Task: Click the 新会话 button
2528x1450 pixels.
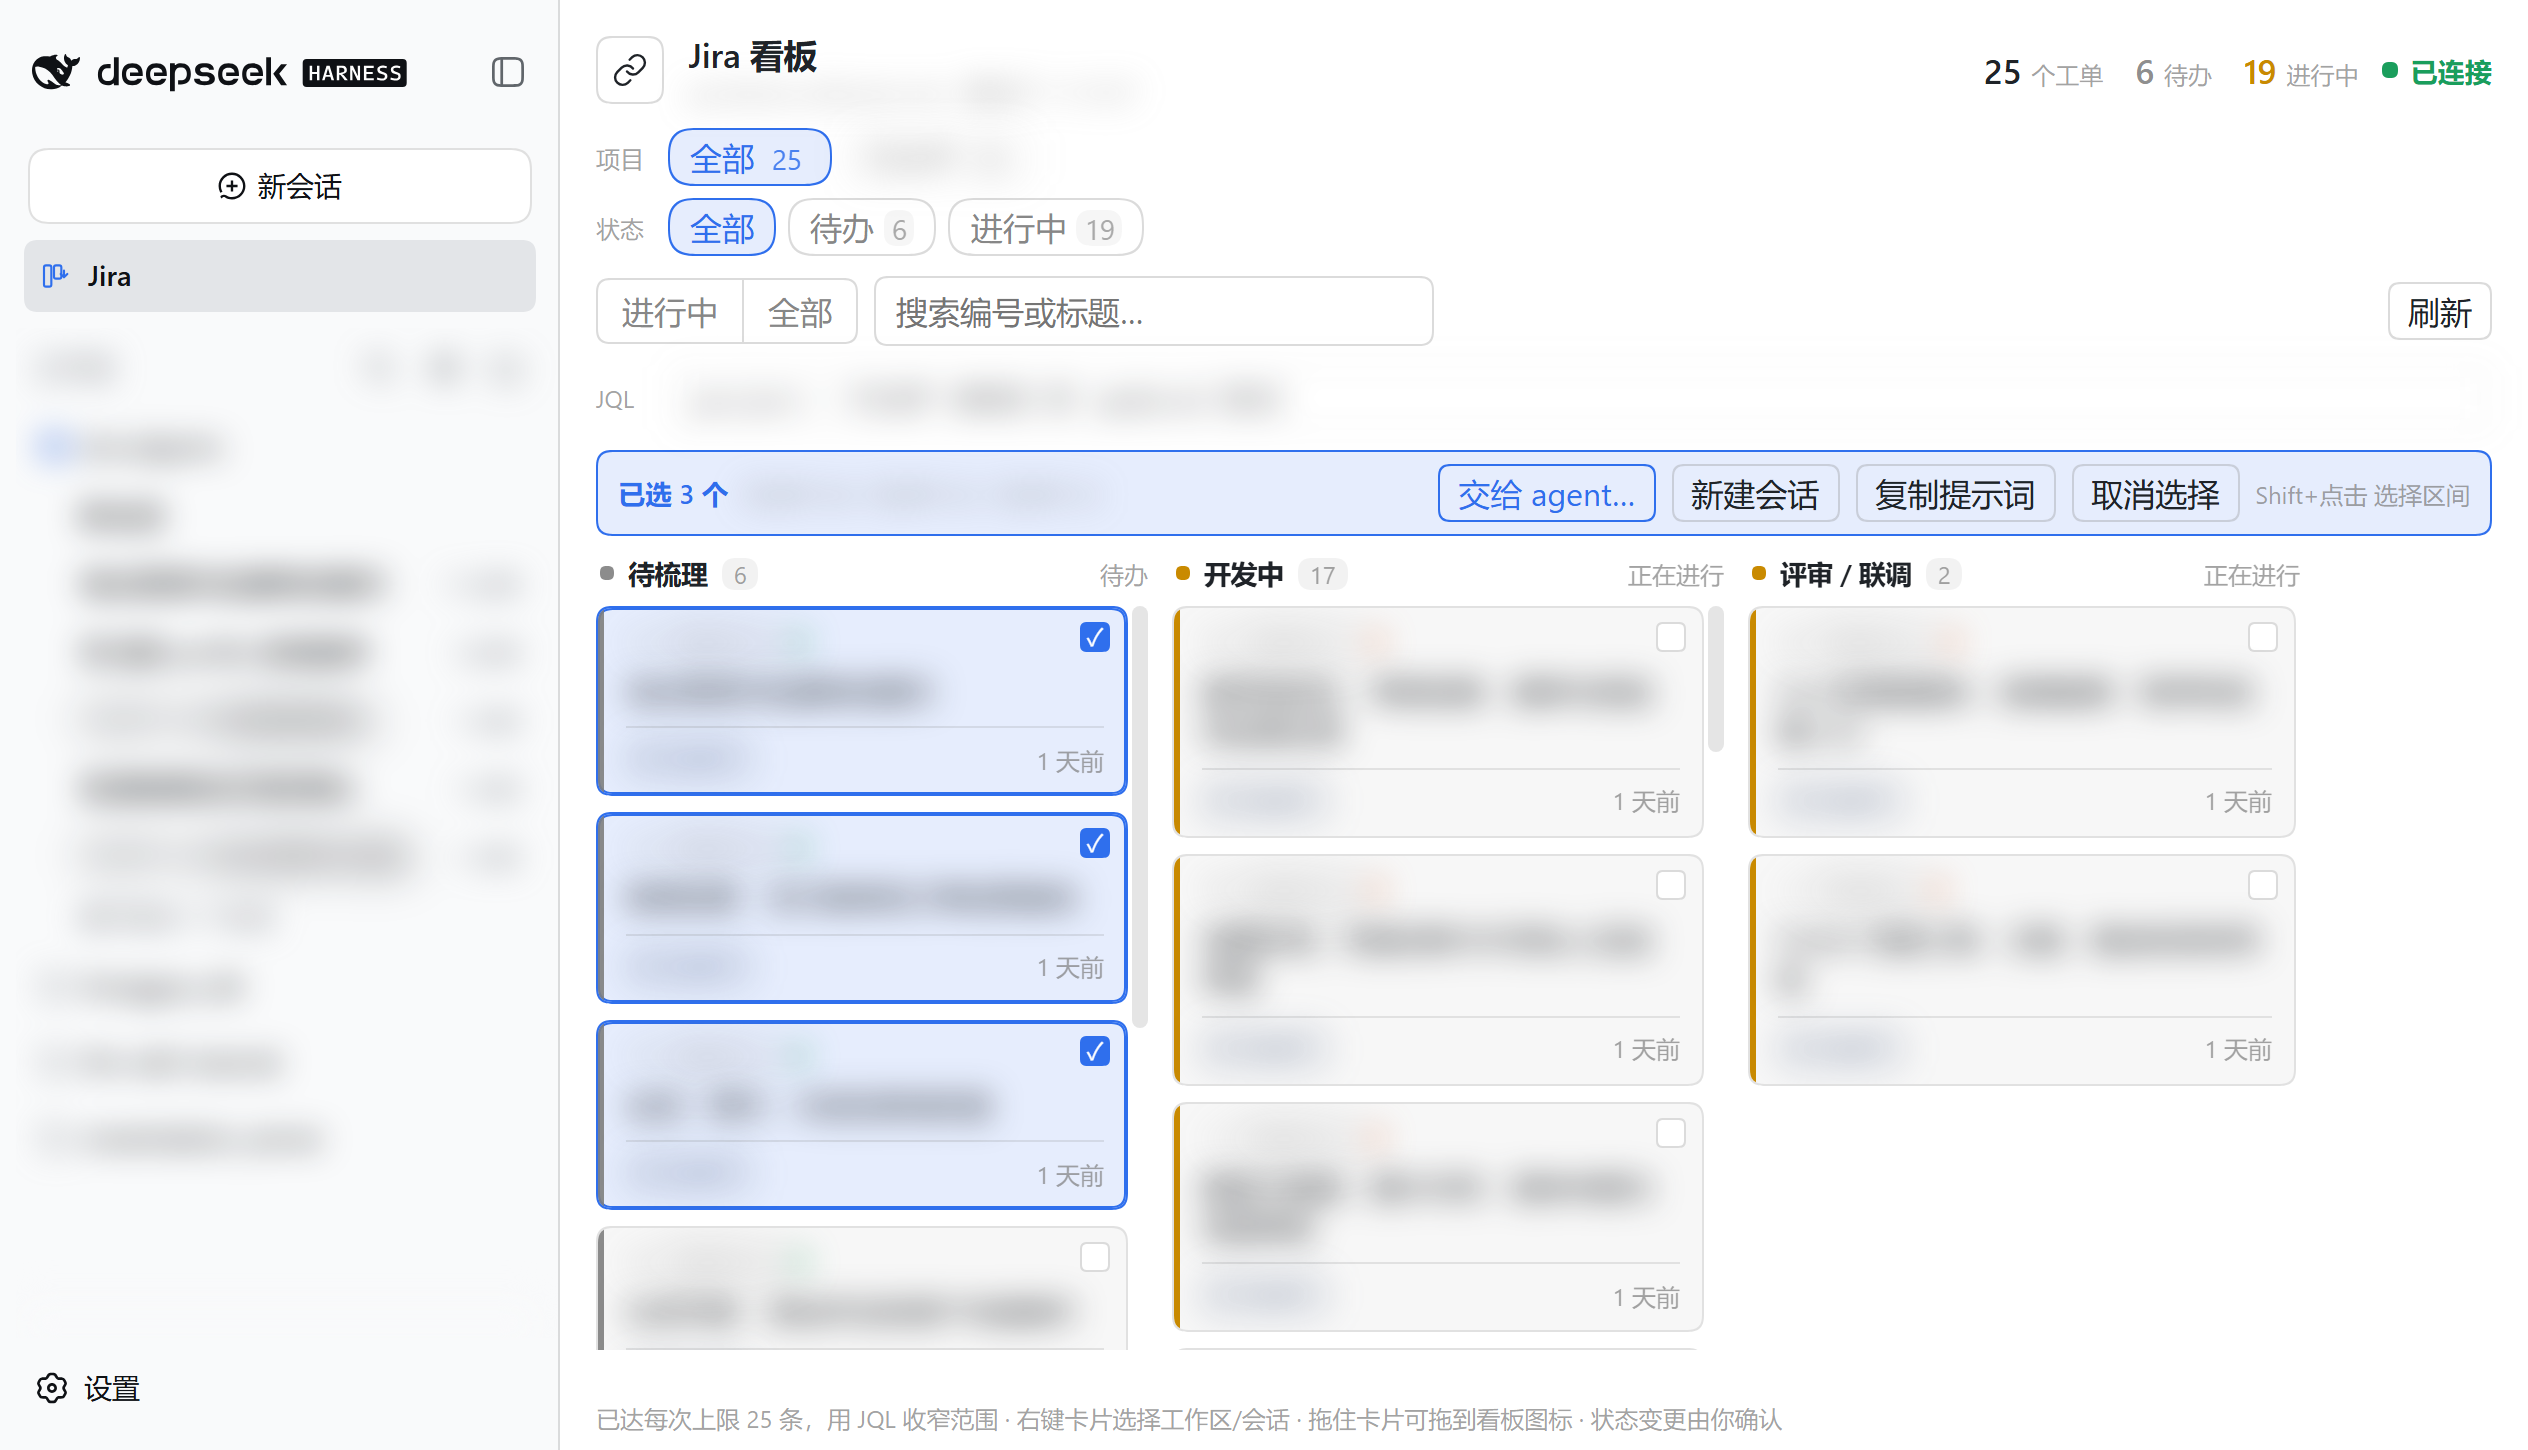Action: click(x=280, y=186)
